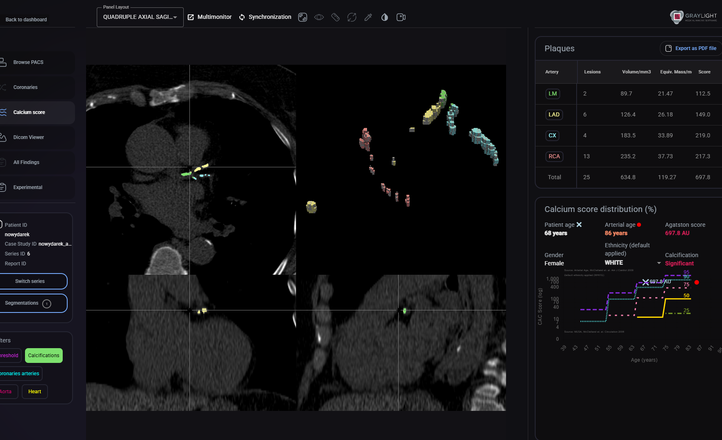The image size is (722, 440).
Task: Go back to dashboard
Action: [x=26, y=19]
